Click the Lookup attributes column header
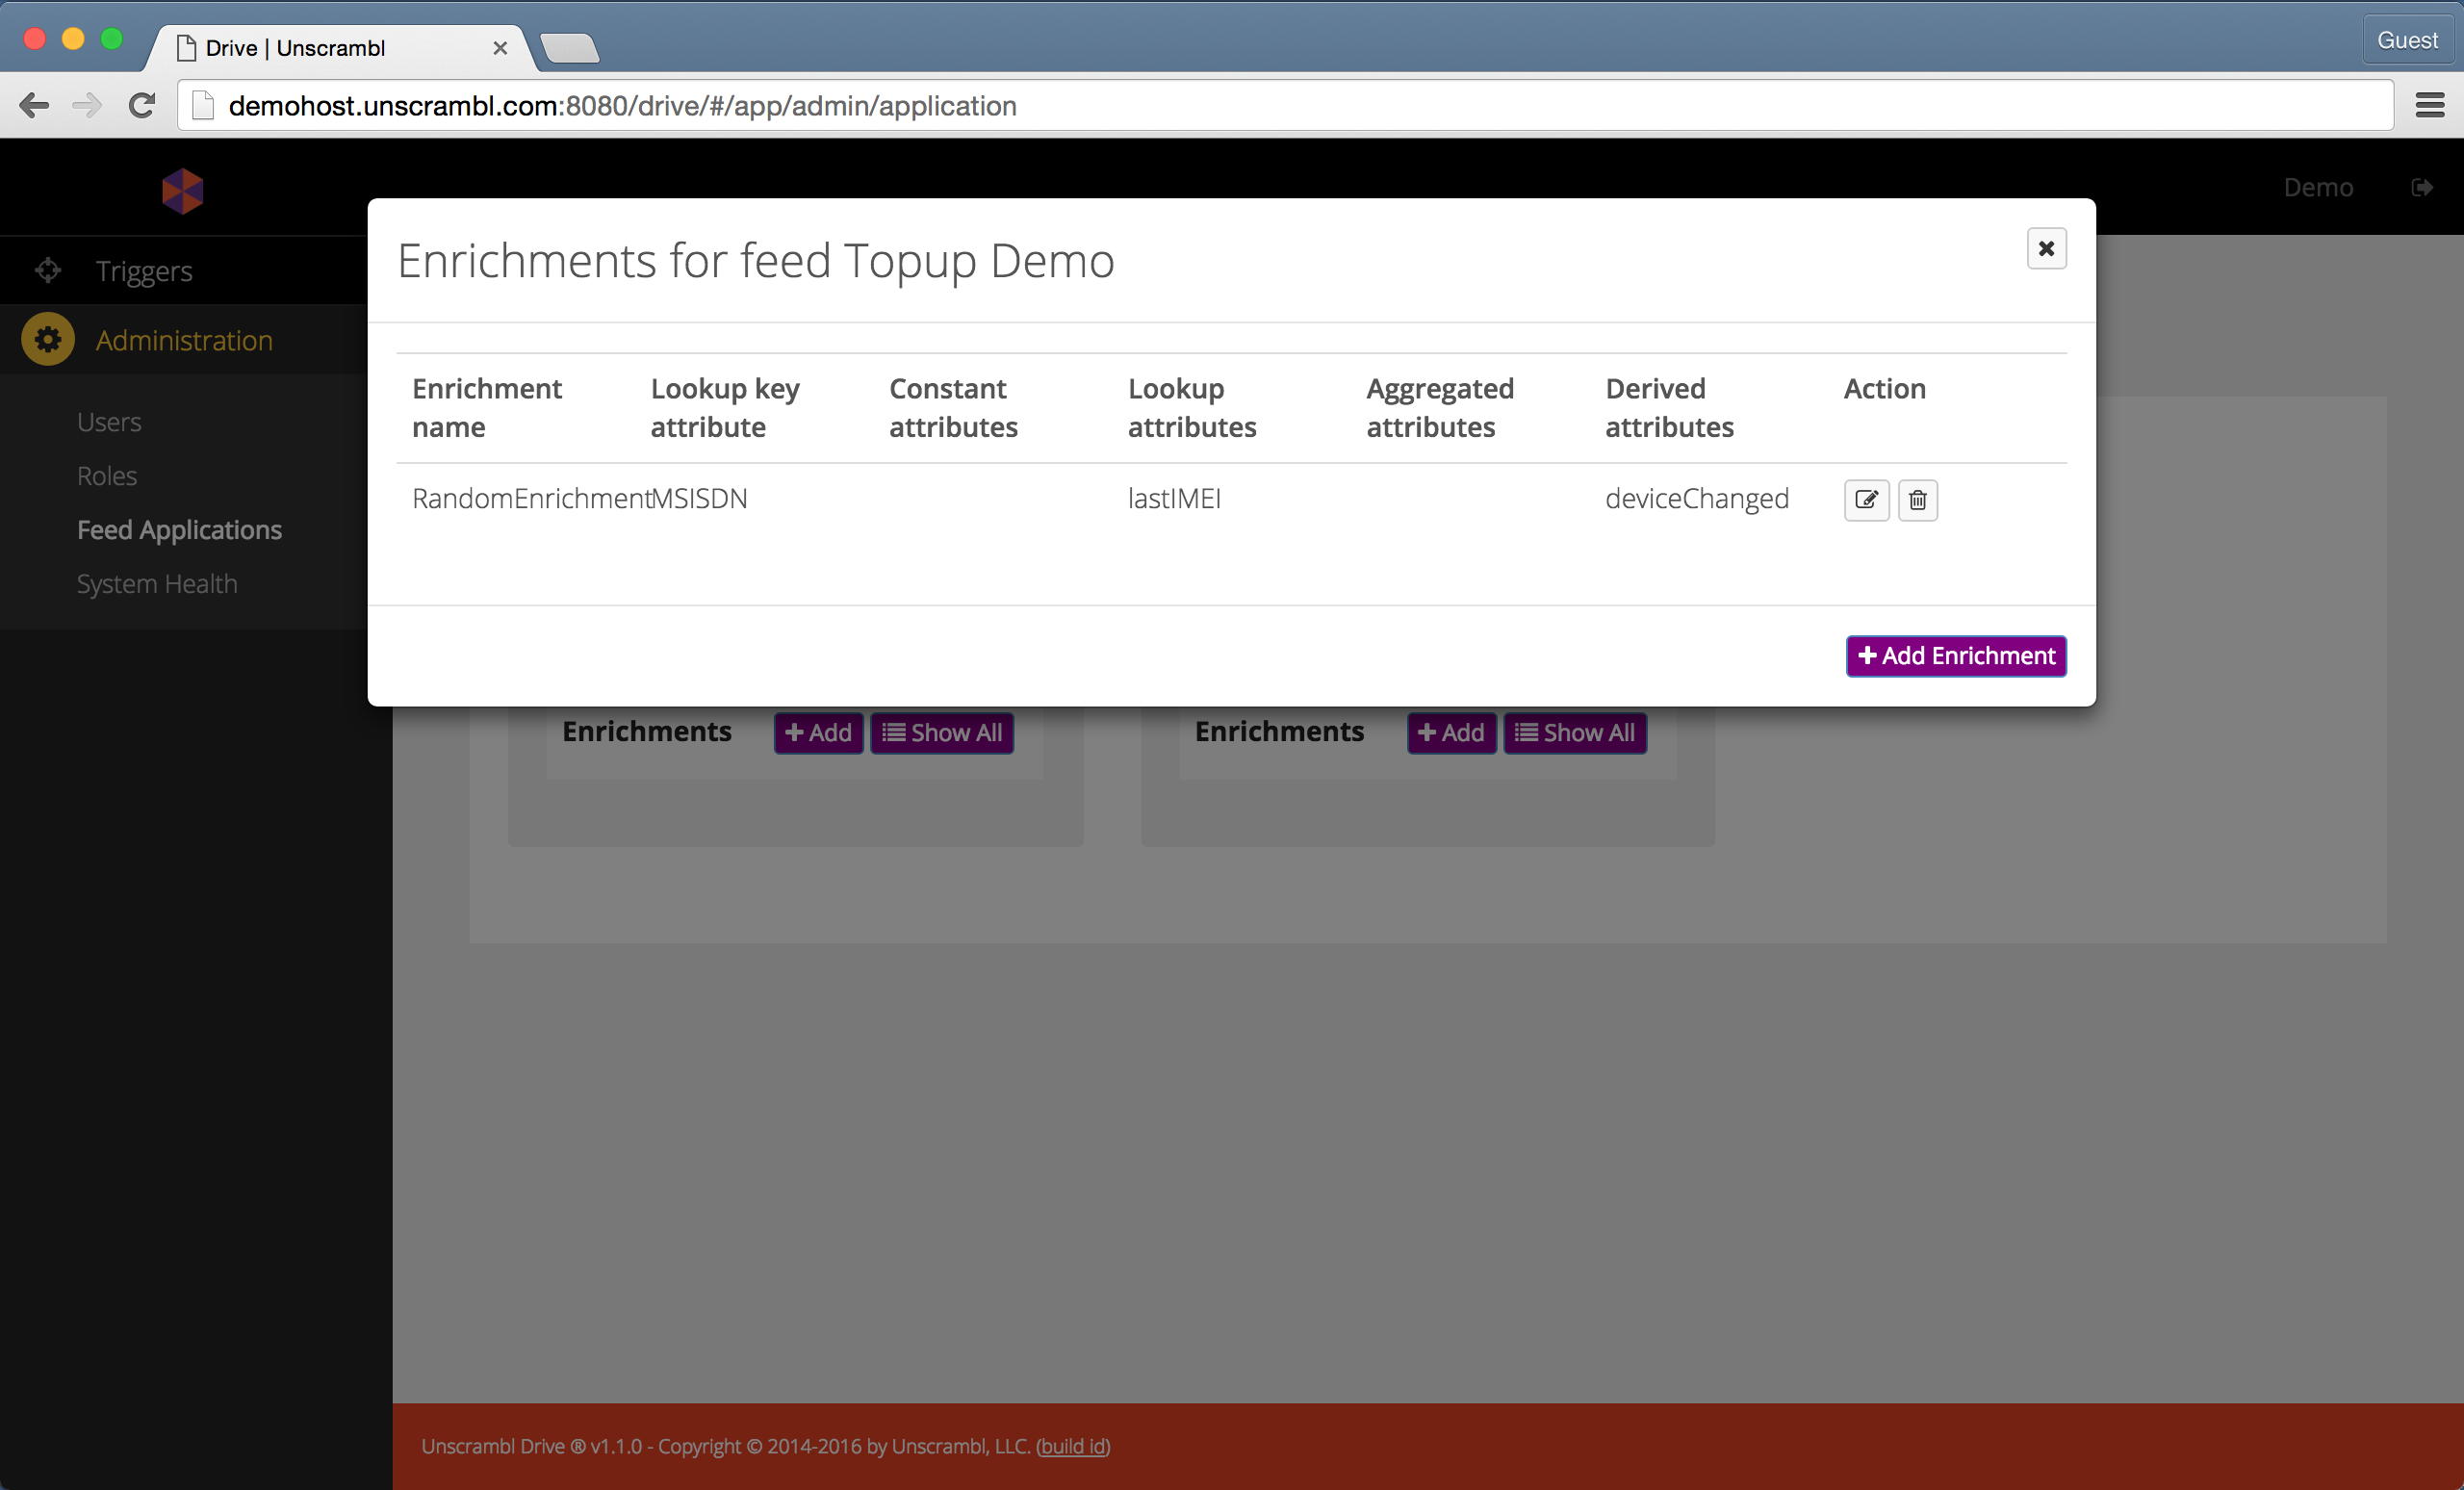 click(1192, 408)
